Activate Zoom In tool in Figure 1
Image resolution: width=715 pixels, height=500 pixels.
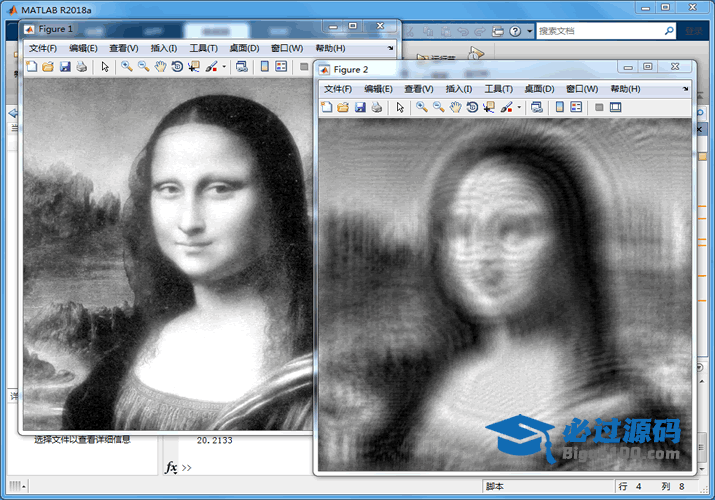(x=127, y=67)
